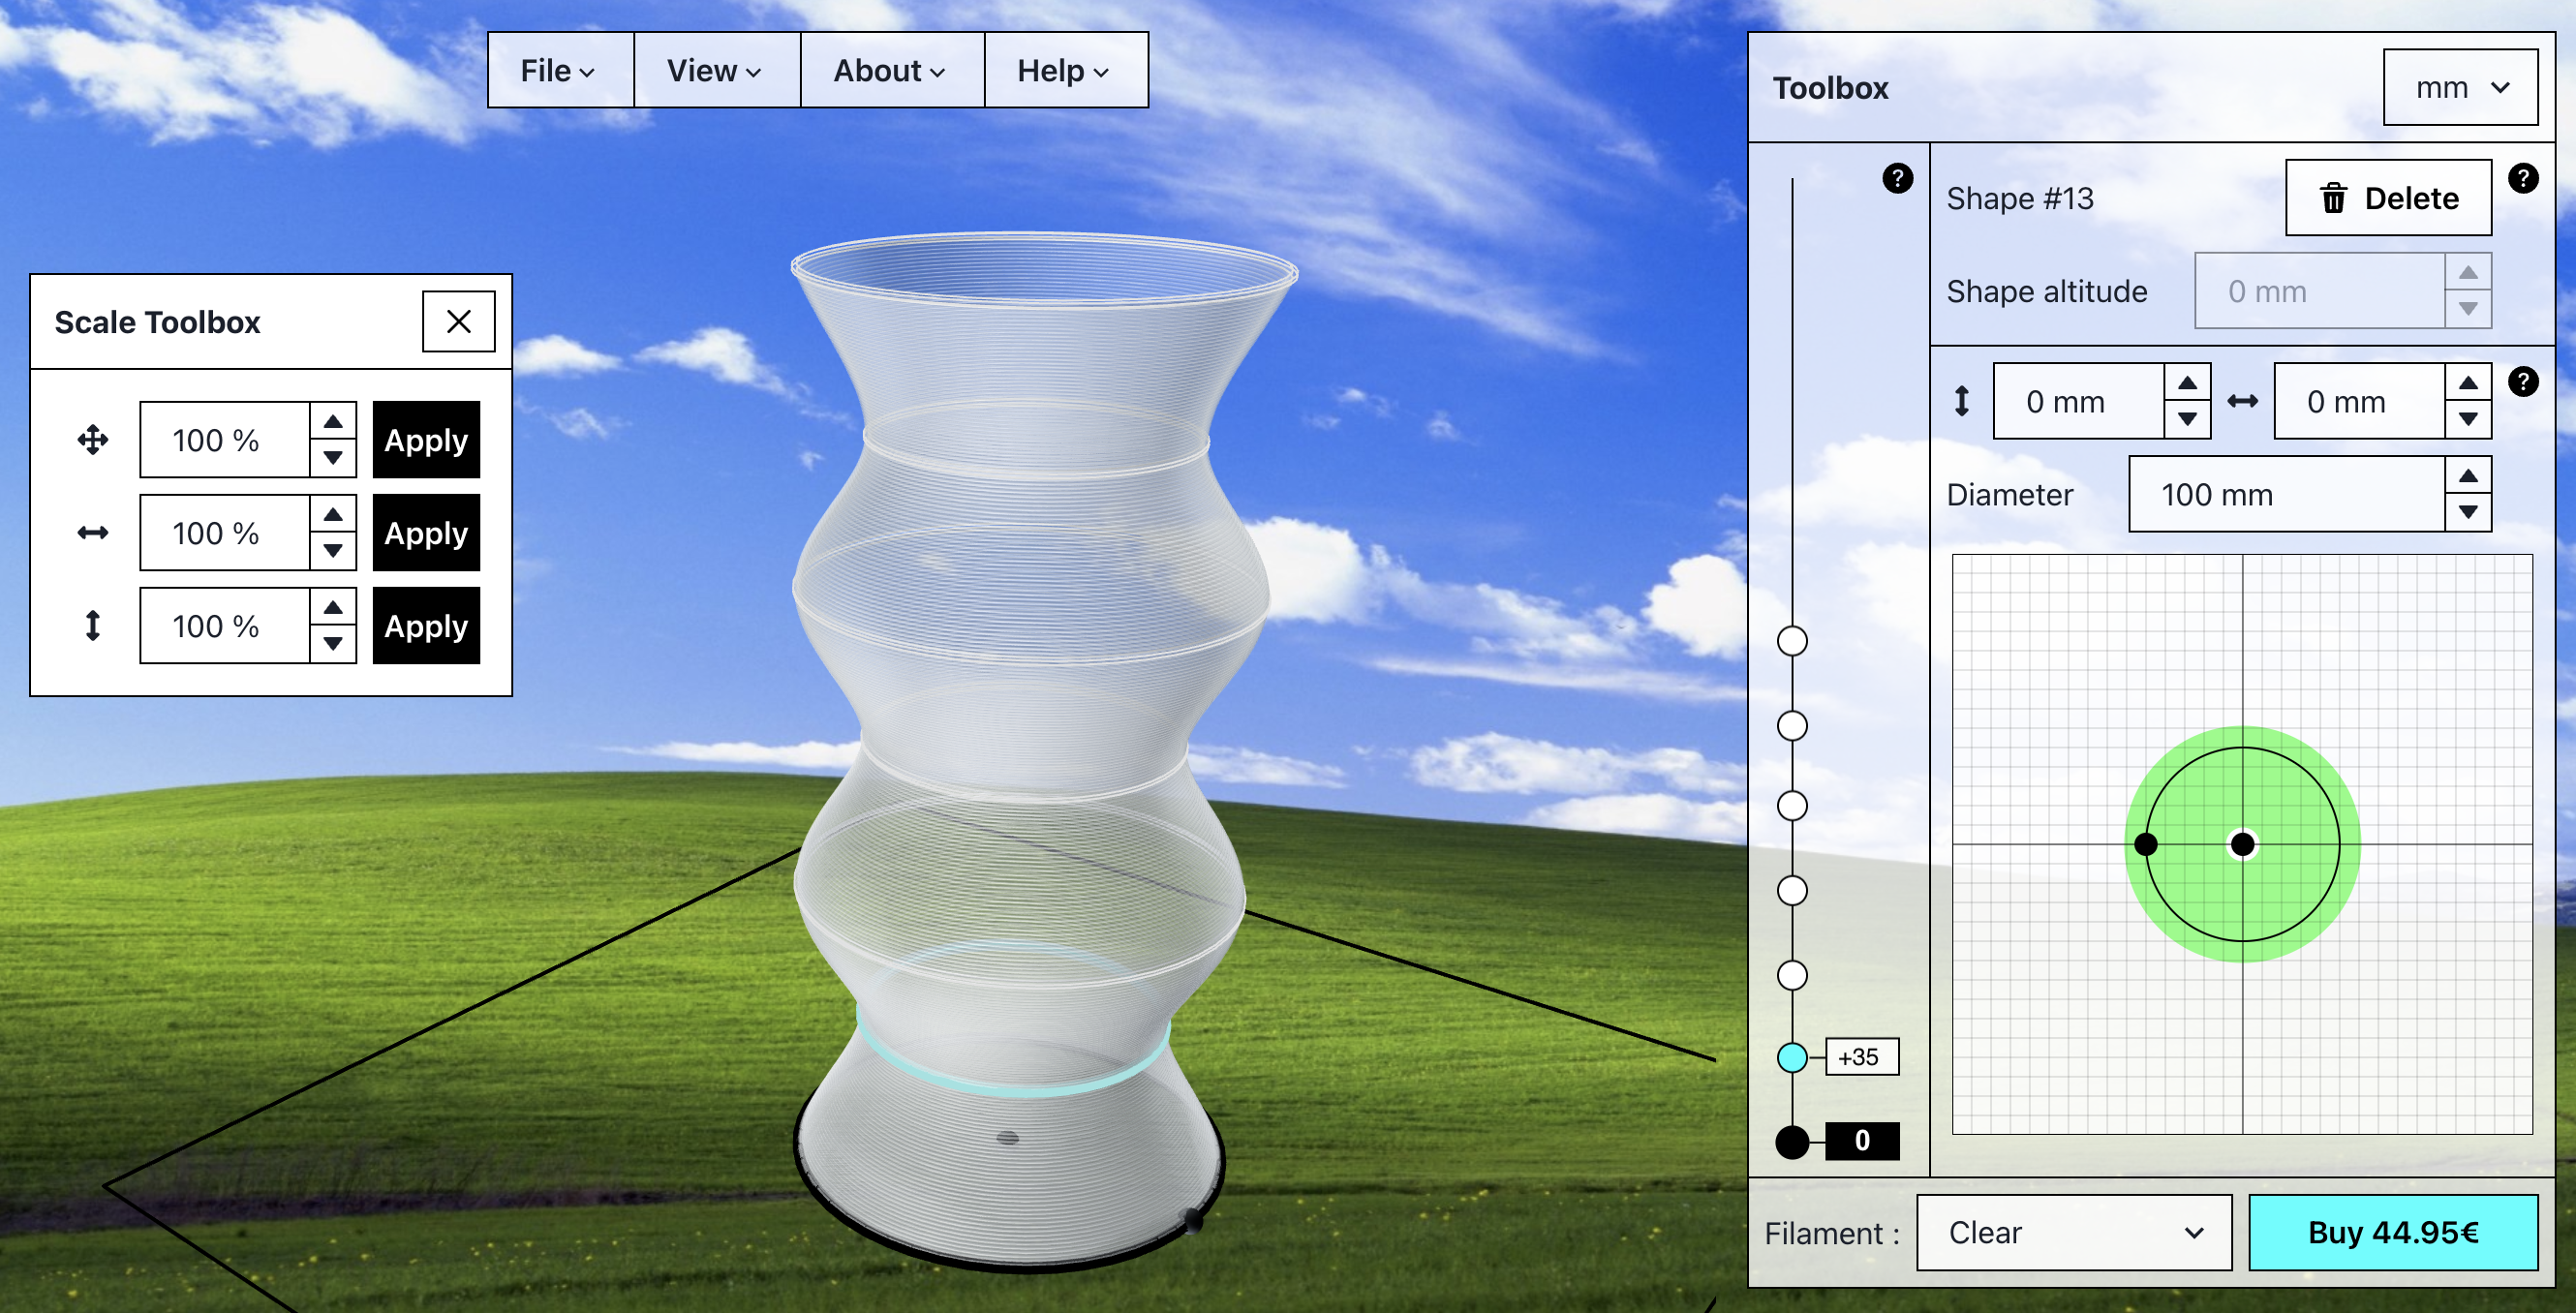2576x1313 pixels.
Task: Apply the horizontal scale percentage
Action: pos(426,533)
